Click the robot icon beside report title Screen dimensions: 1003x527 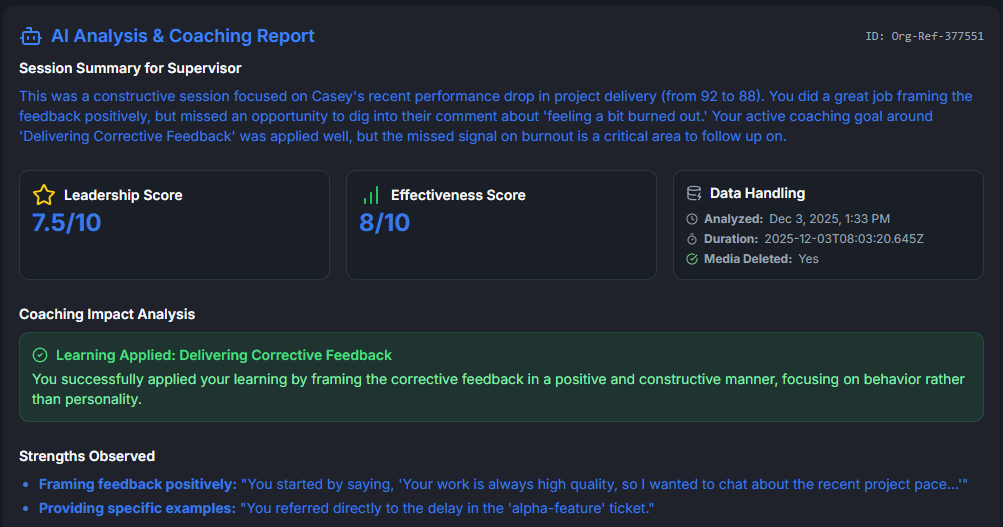(x=30, y=36)
